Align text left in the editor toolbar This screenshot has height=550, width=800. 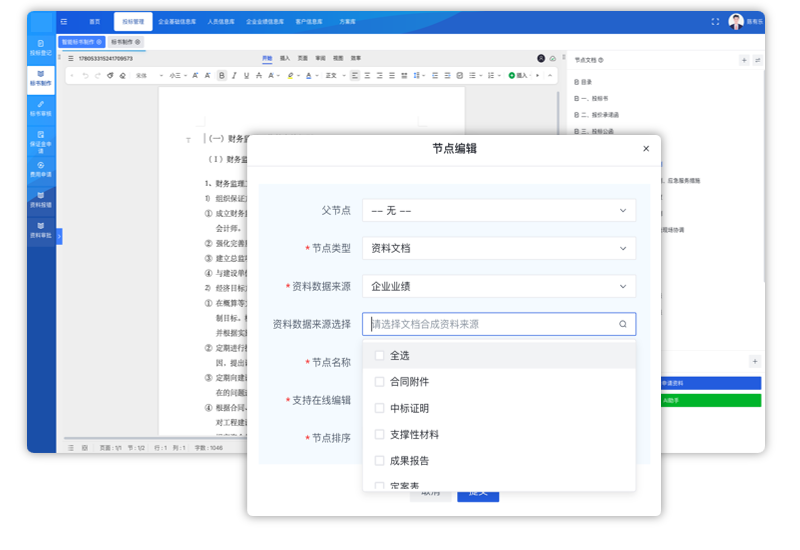click(355, 76)
